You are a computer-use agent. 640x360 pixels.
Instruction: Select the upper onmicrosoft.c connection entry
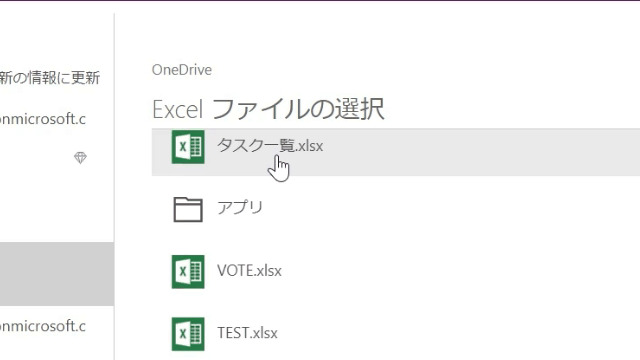coord(43,119)
